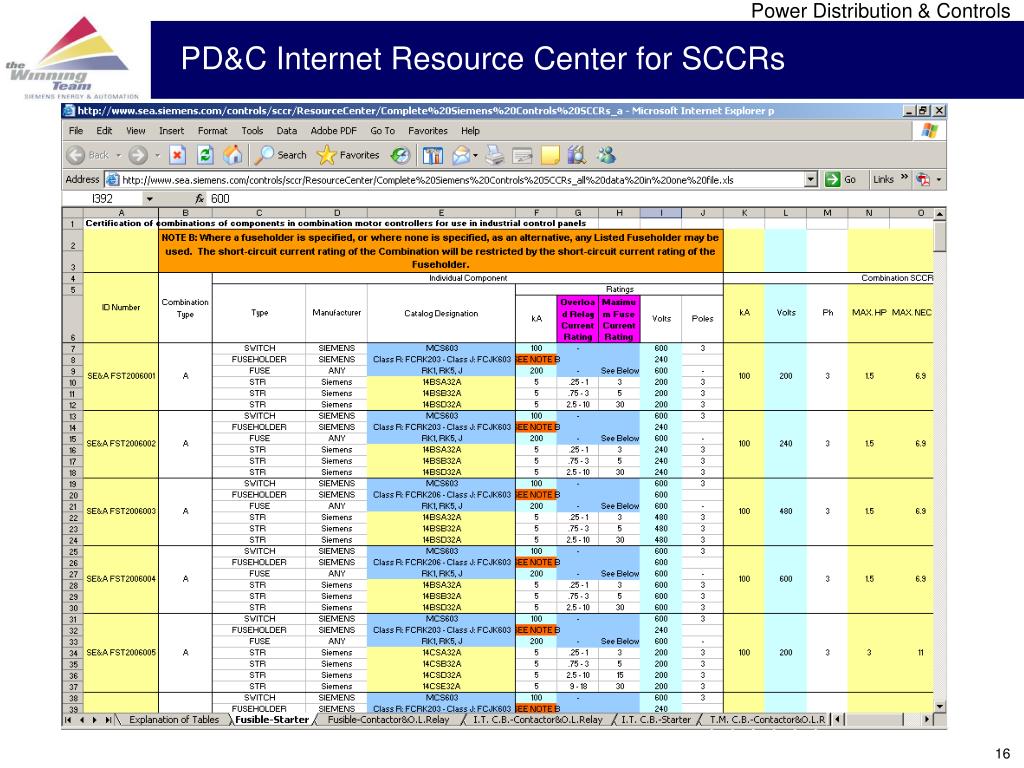Switch to Explanation of Tables sheet tab
Image resolution: width=1024 pixels, height=768 pixels.
174,720
